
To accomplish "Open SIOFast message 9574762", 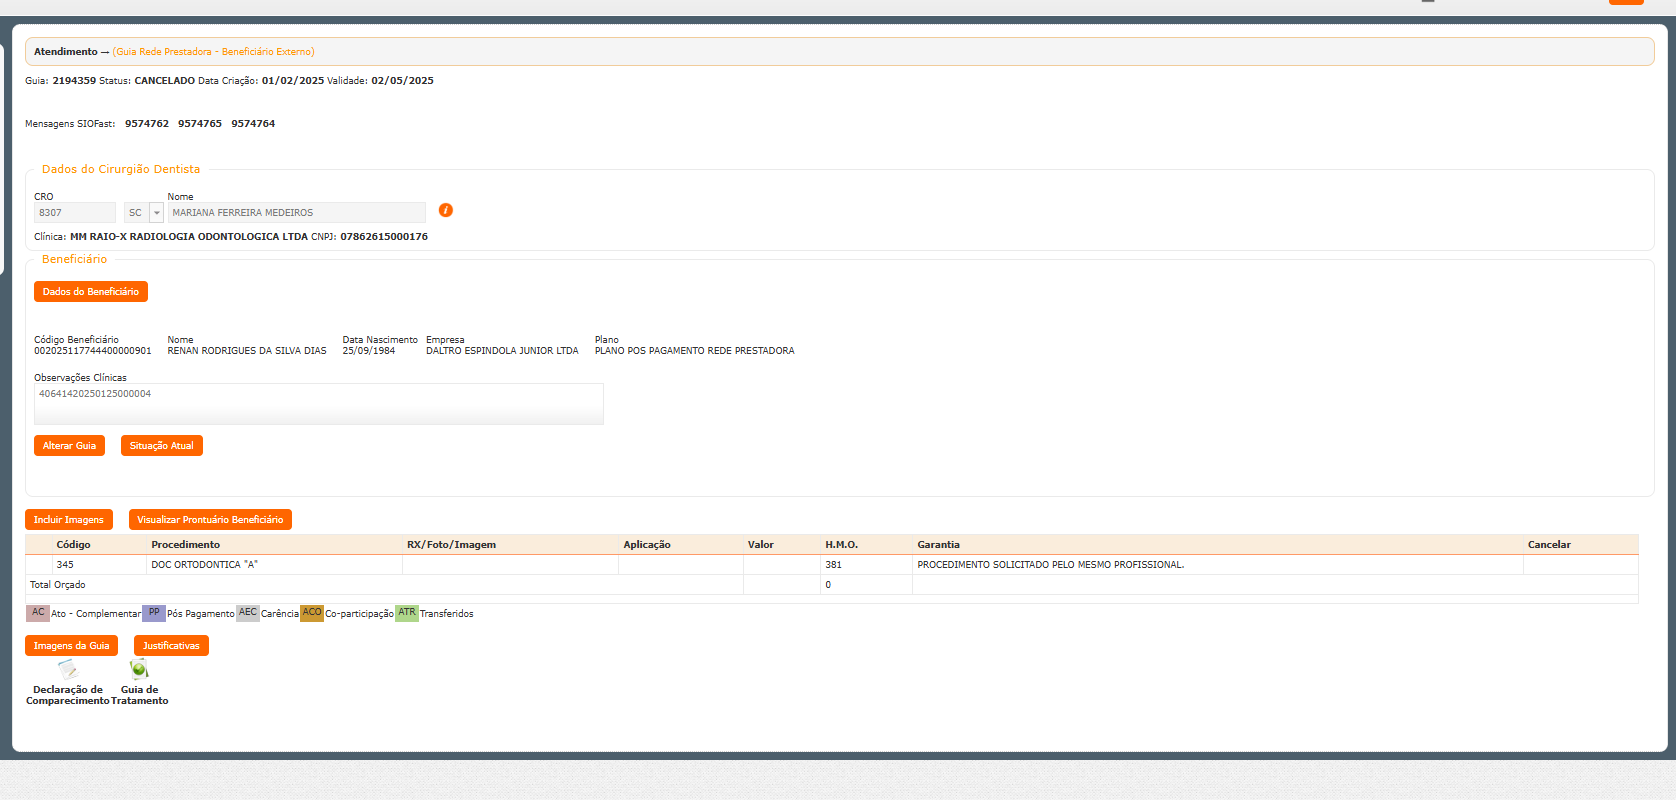I will coord(147,124).
